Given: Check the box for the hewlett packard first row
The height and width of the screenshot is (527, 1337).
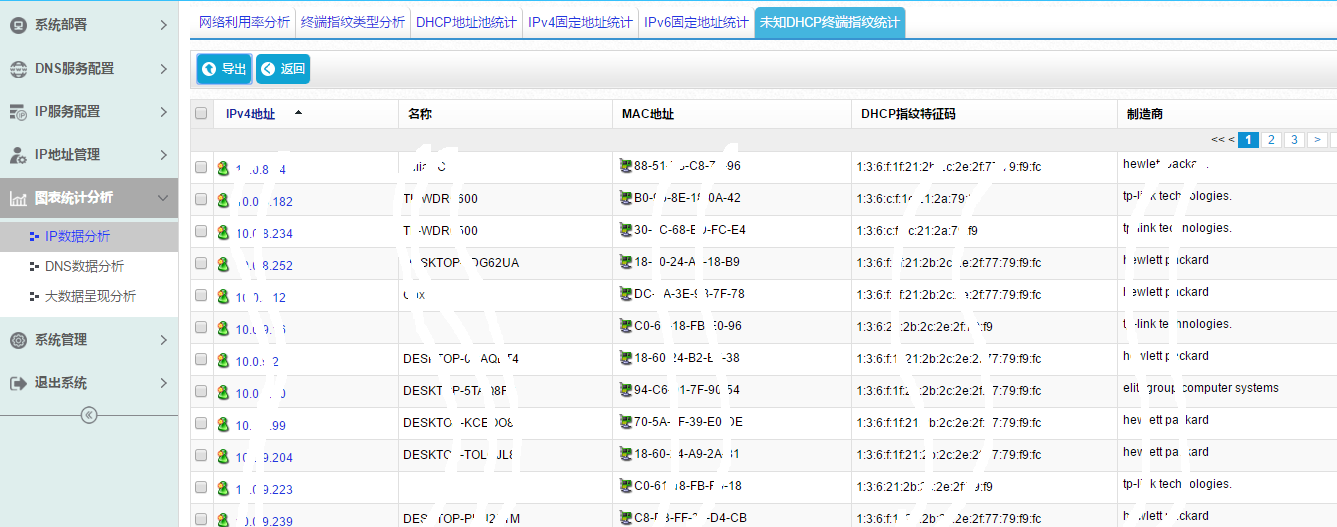Looking at the screenshot, I should tap(201, 168).
